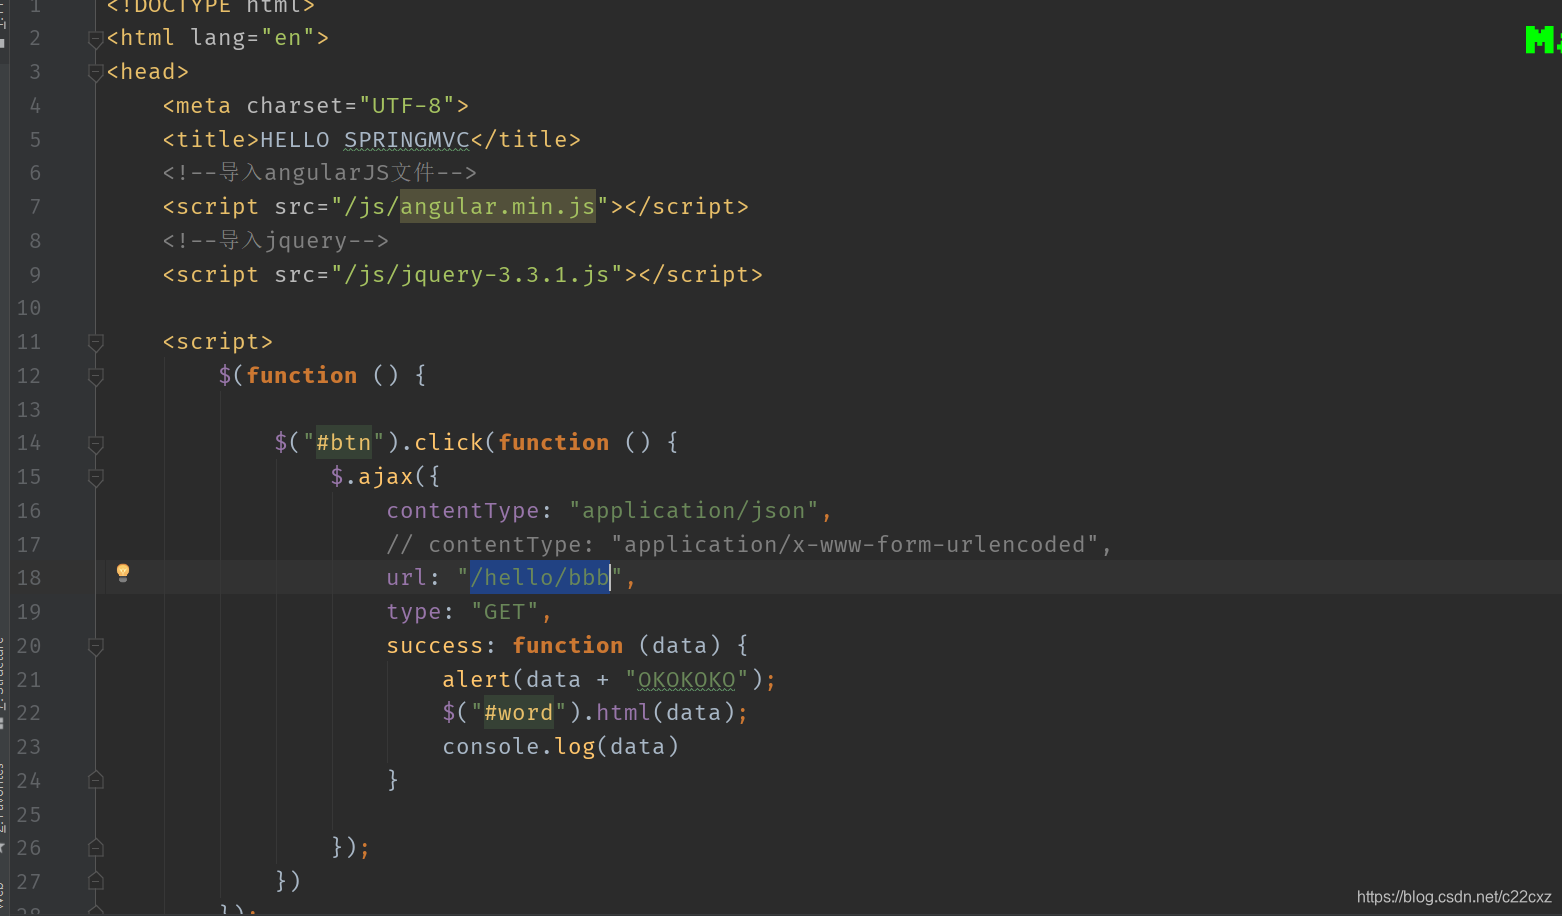
Task: Click the fold end marker on line 24
Action: (x=96, y=780)
